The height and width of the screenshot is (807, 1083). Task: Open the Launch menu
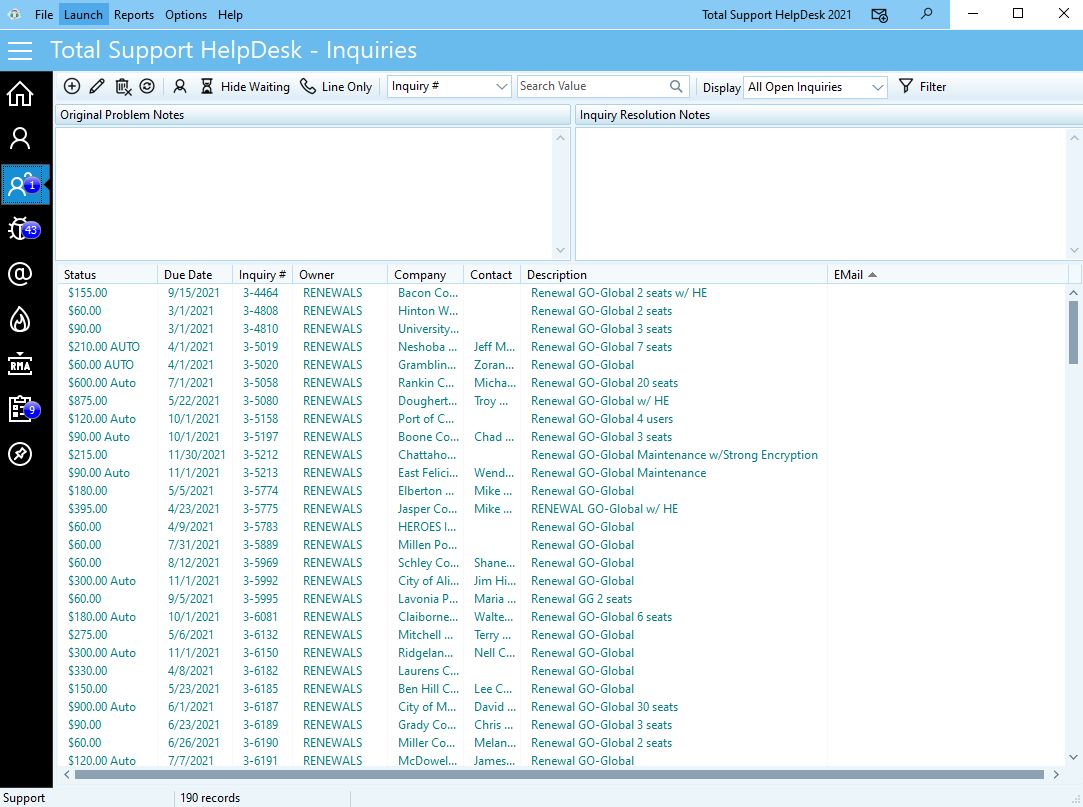(x=83, y=15)
